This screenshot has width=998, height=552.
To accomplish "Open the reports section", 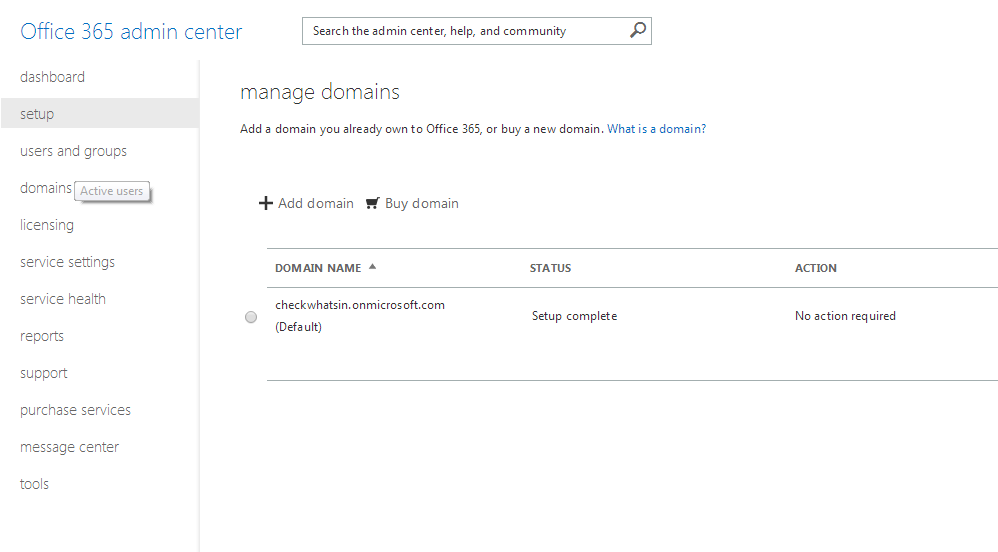I will coord(41,336).
